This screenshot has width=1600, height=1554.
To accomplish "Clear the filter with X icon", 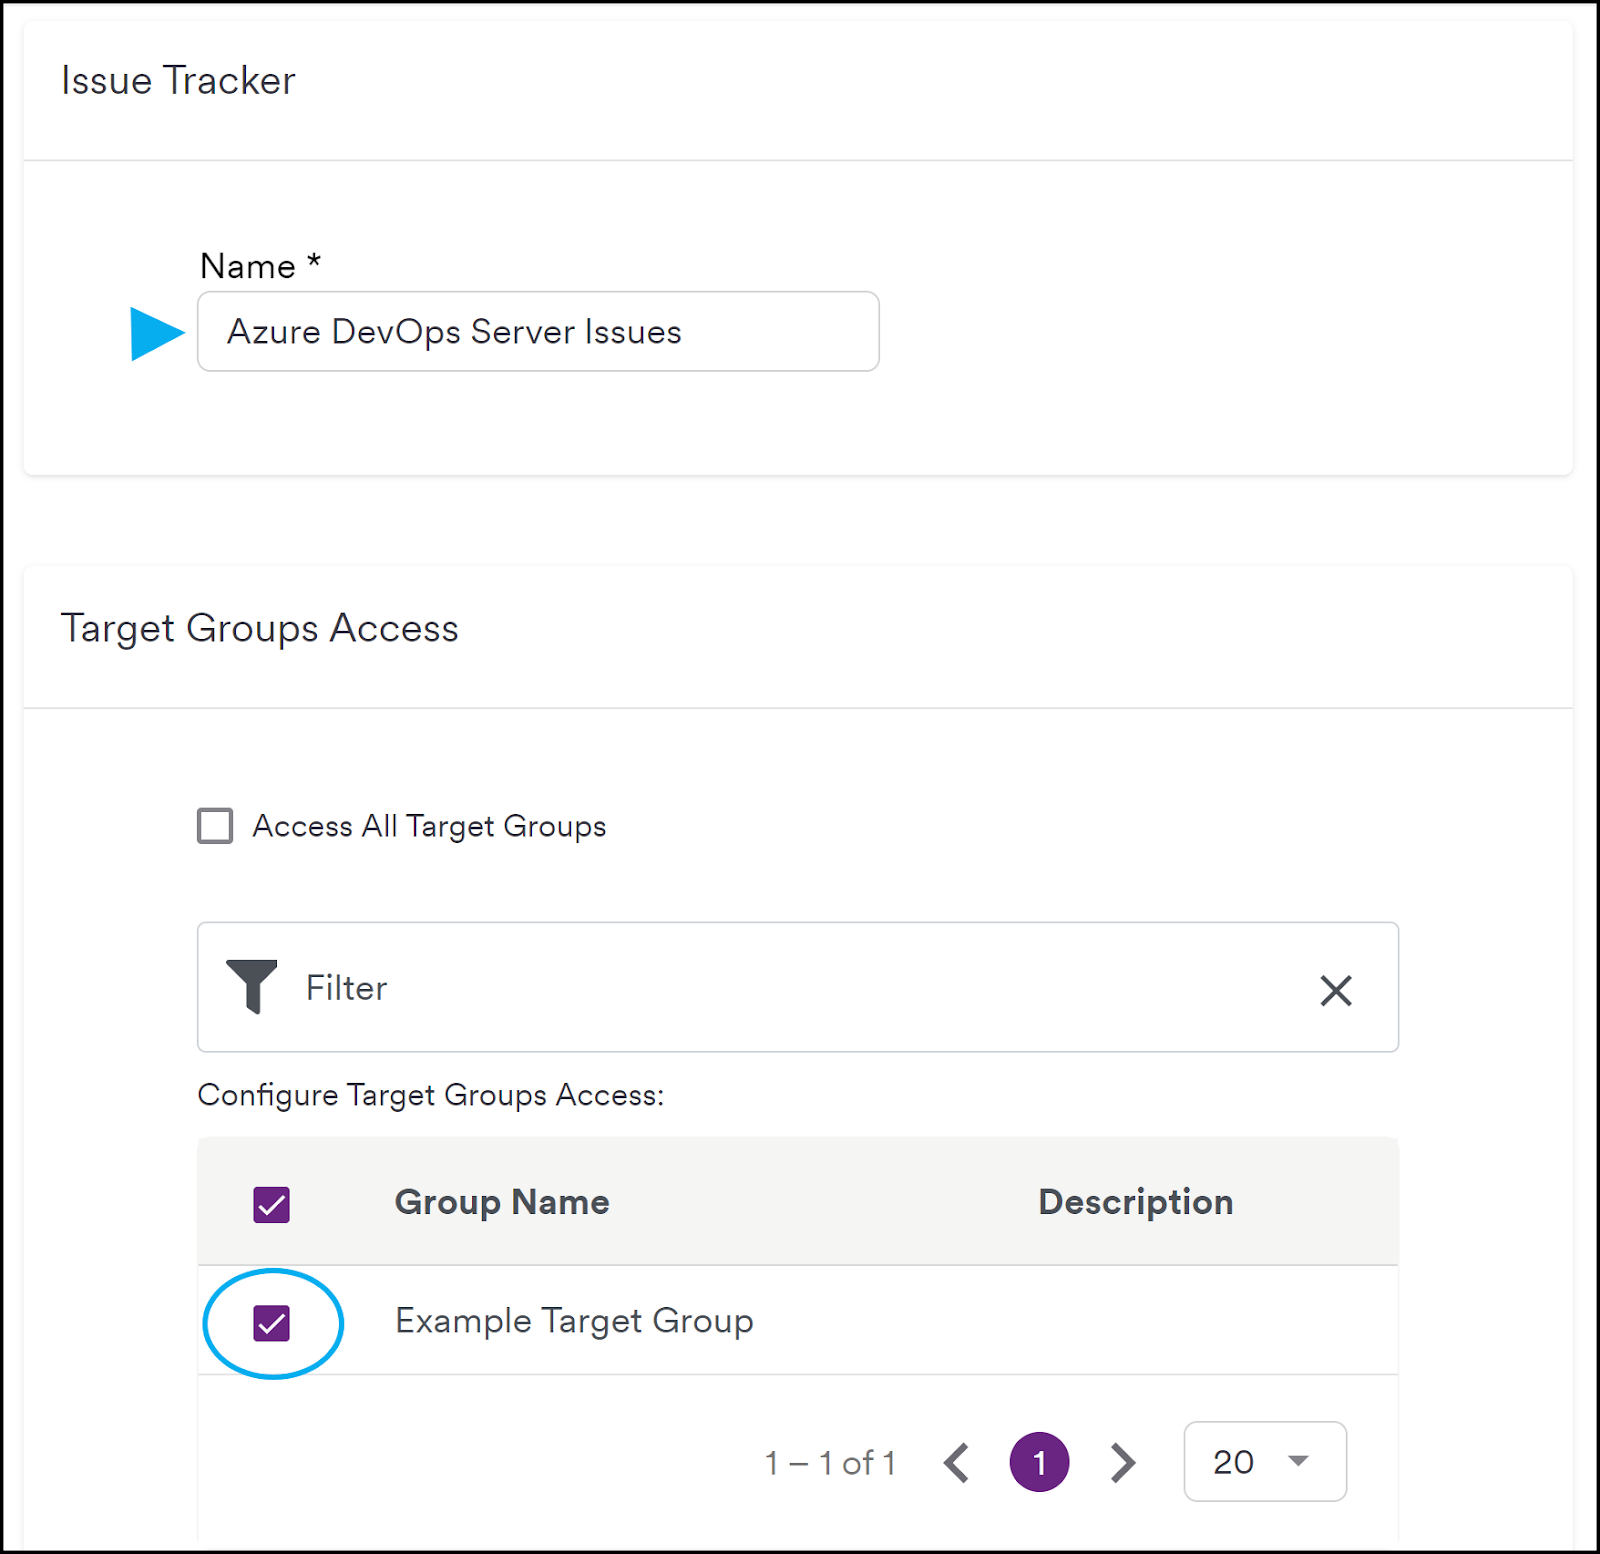I will [x=1335, y=990].
